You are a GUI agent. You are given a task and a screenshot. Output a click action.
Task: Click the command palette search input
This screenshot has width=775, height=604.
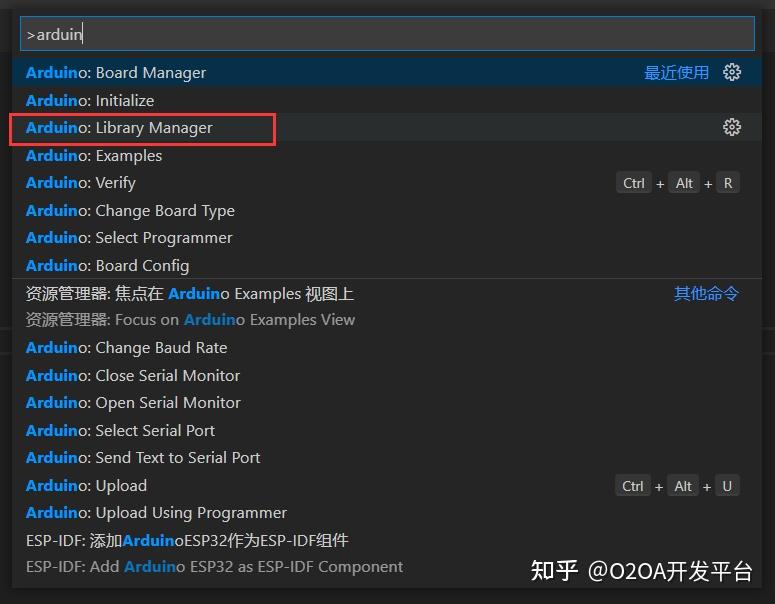click(x=387, y=34)
